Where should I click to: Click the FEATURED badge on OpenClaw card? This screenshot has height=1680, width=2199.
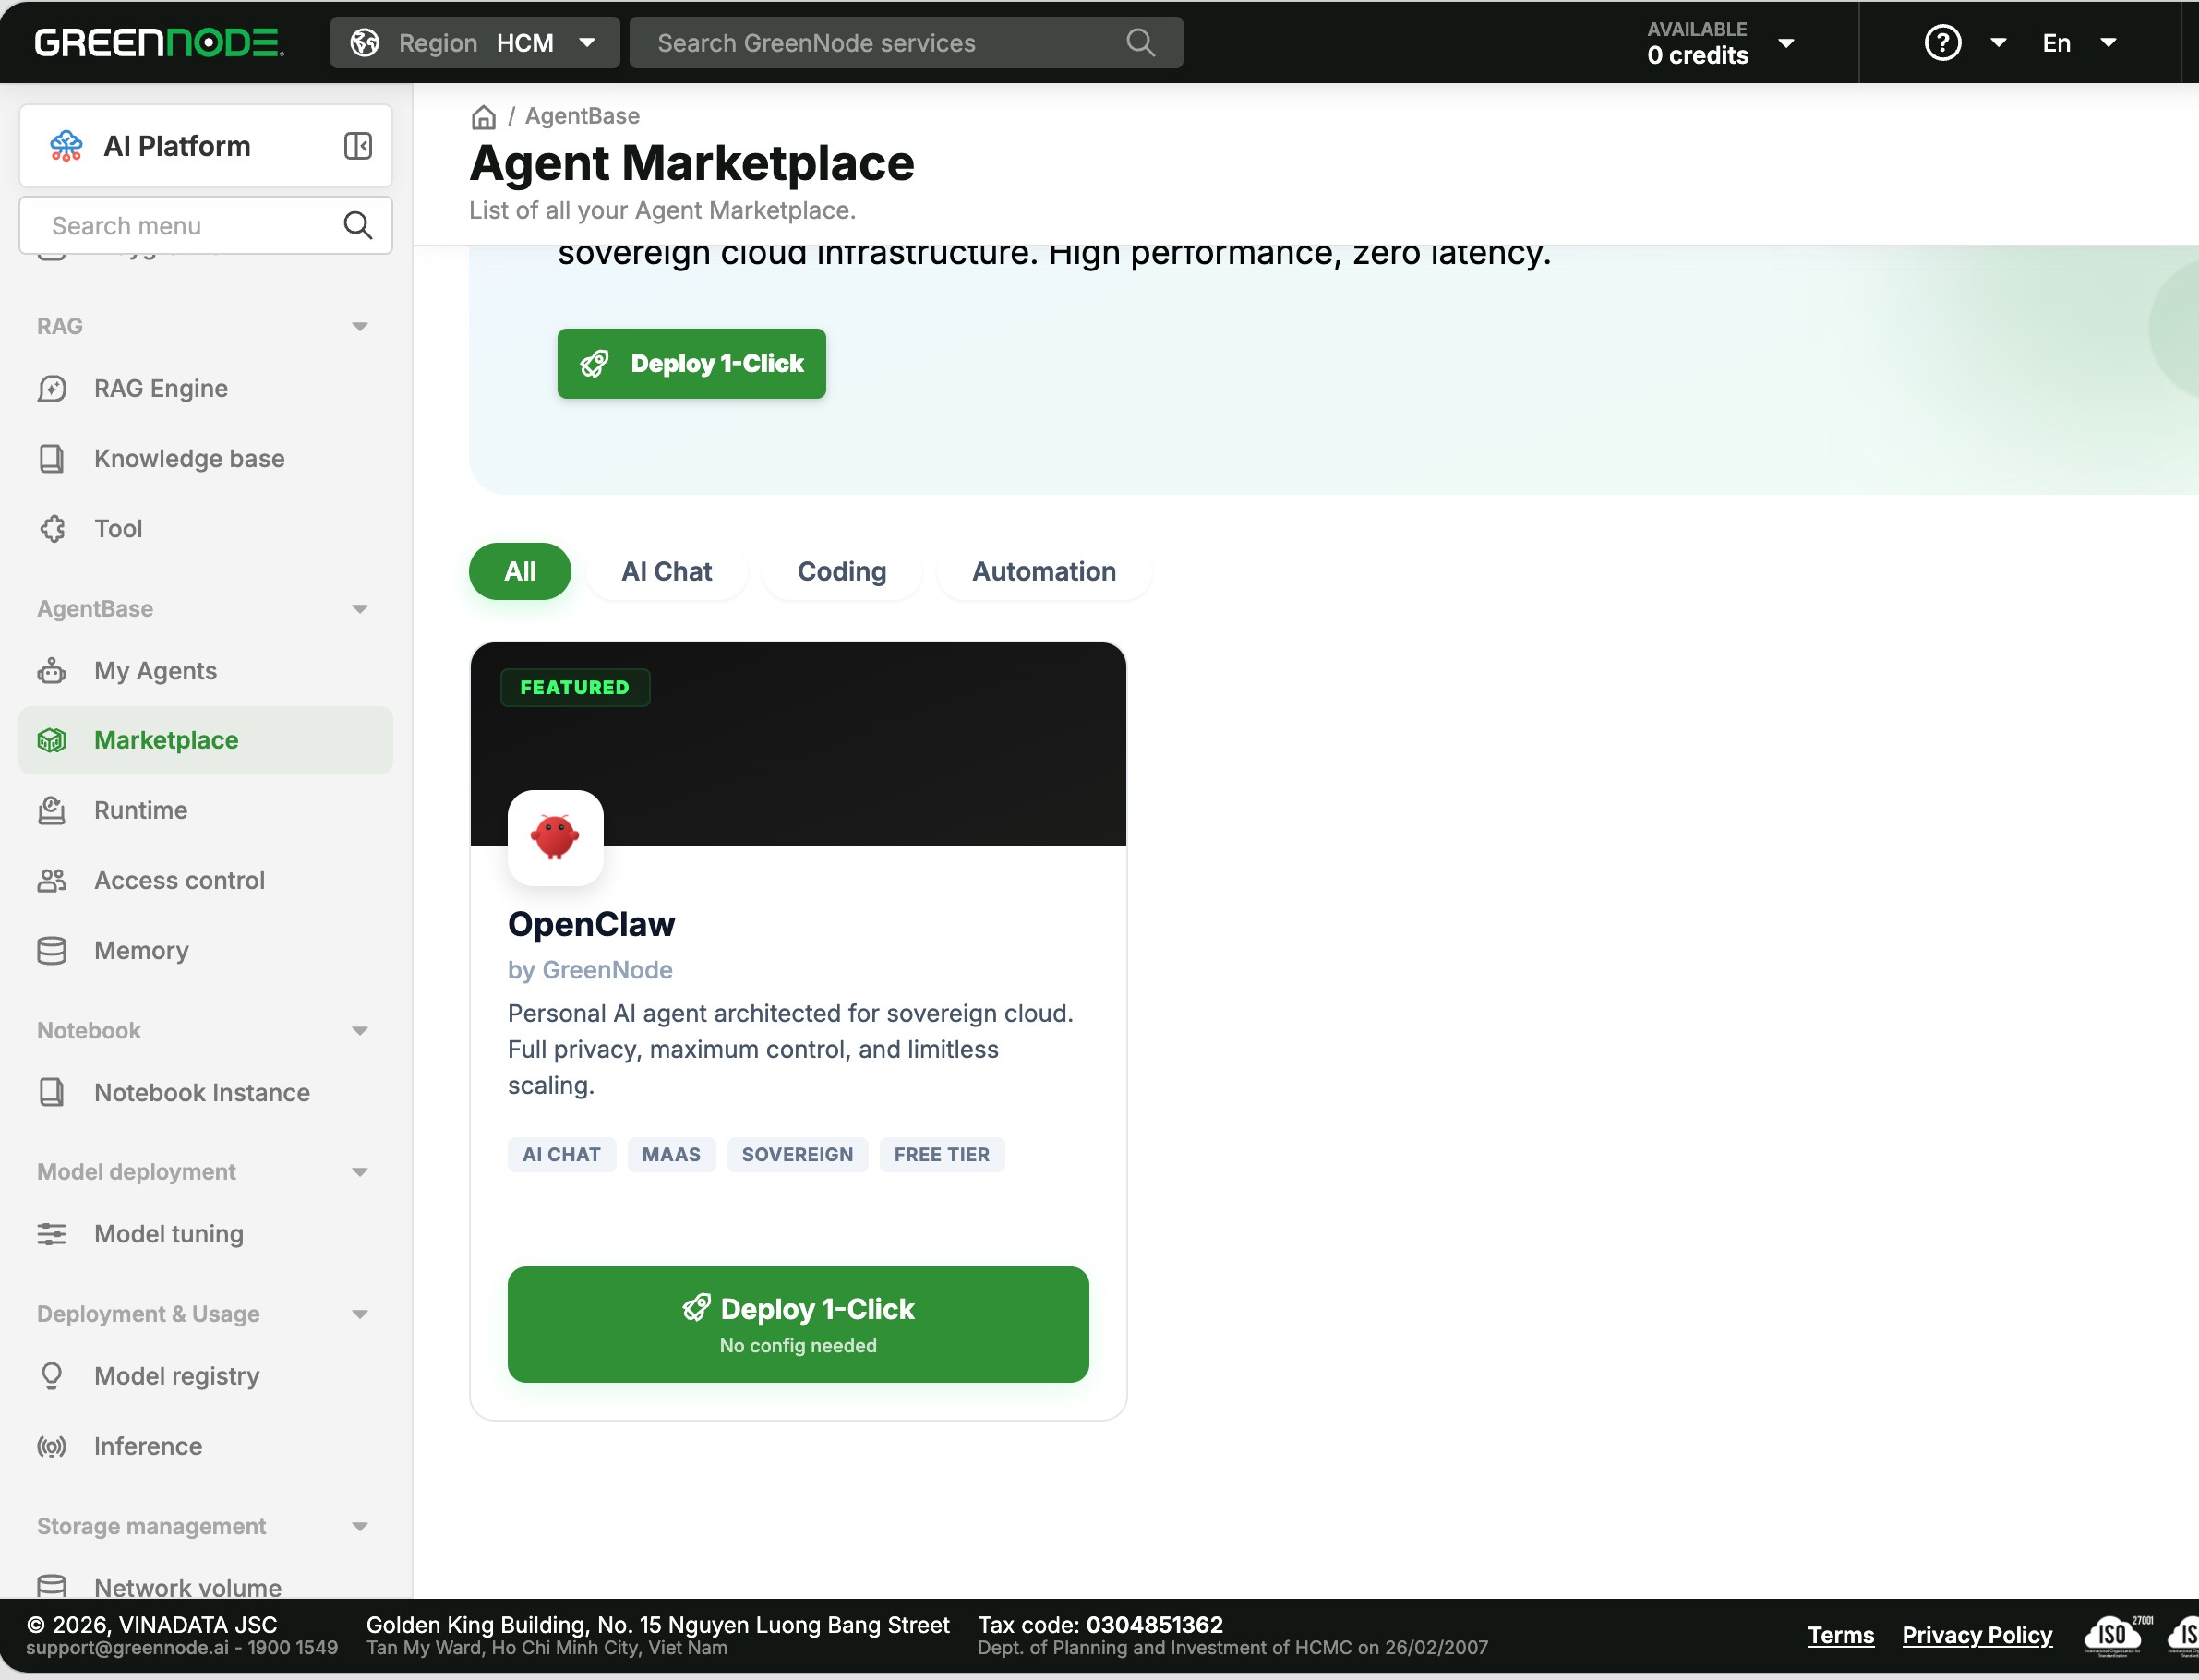575,688
